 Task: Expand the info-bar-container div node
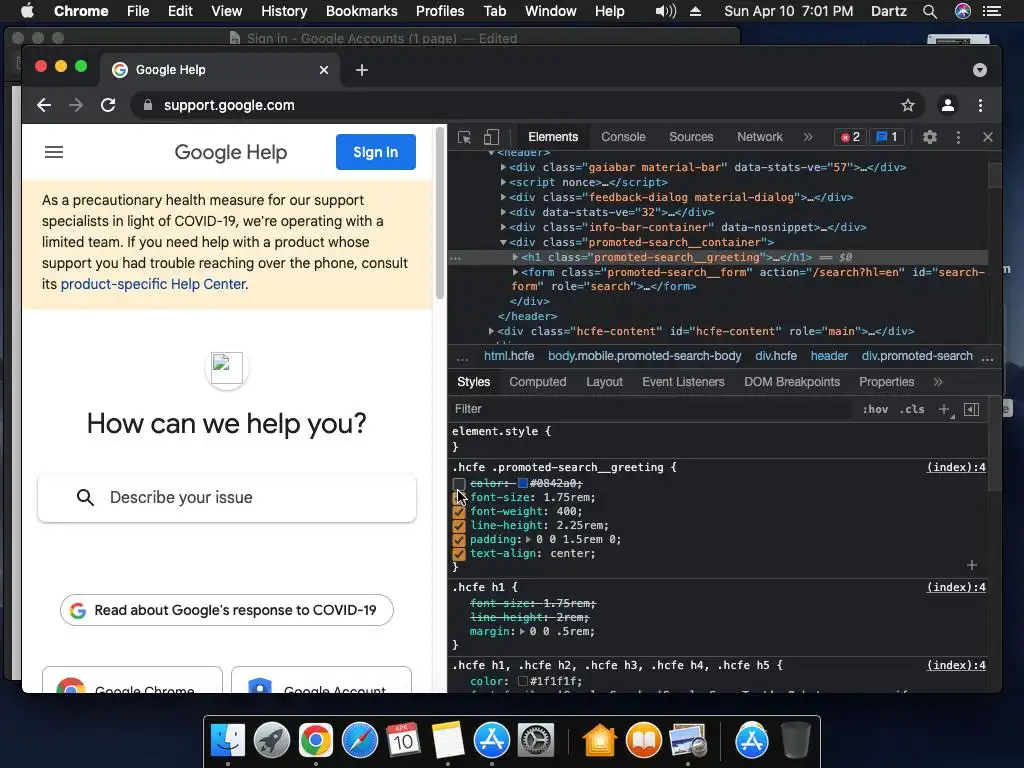pyautogui.click(x=503, y=227)
